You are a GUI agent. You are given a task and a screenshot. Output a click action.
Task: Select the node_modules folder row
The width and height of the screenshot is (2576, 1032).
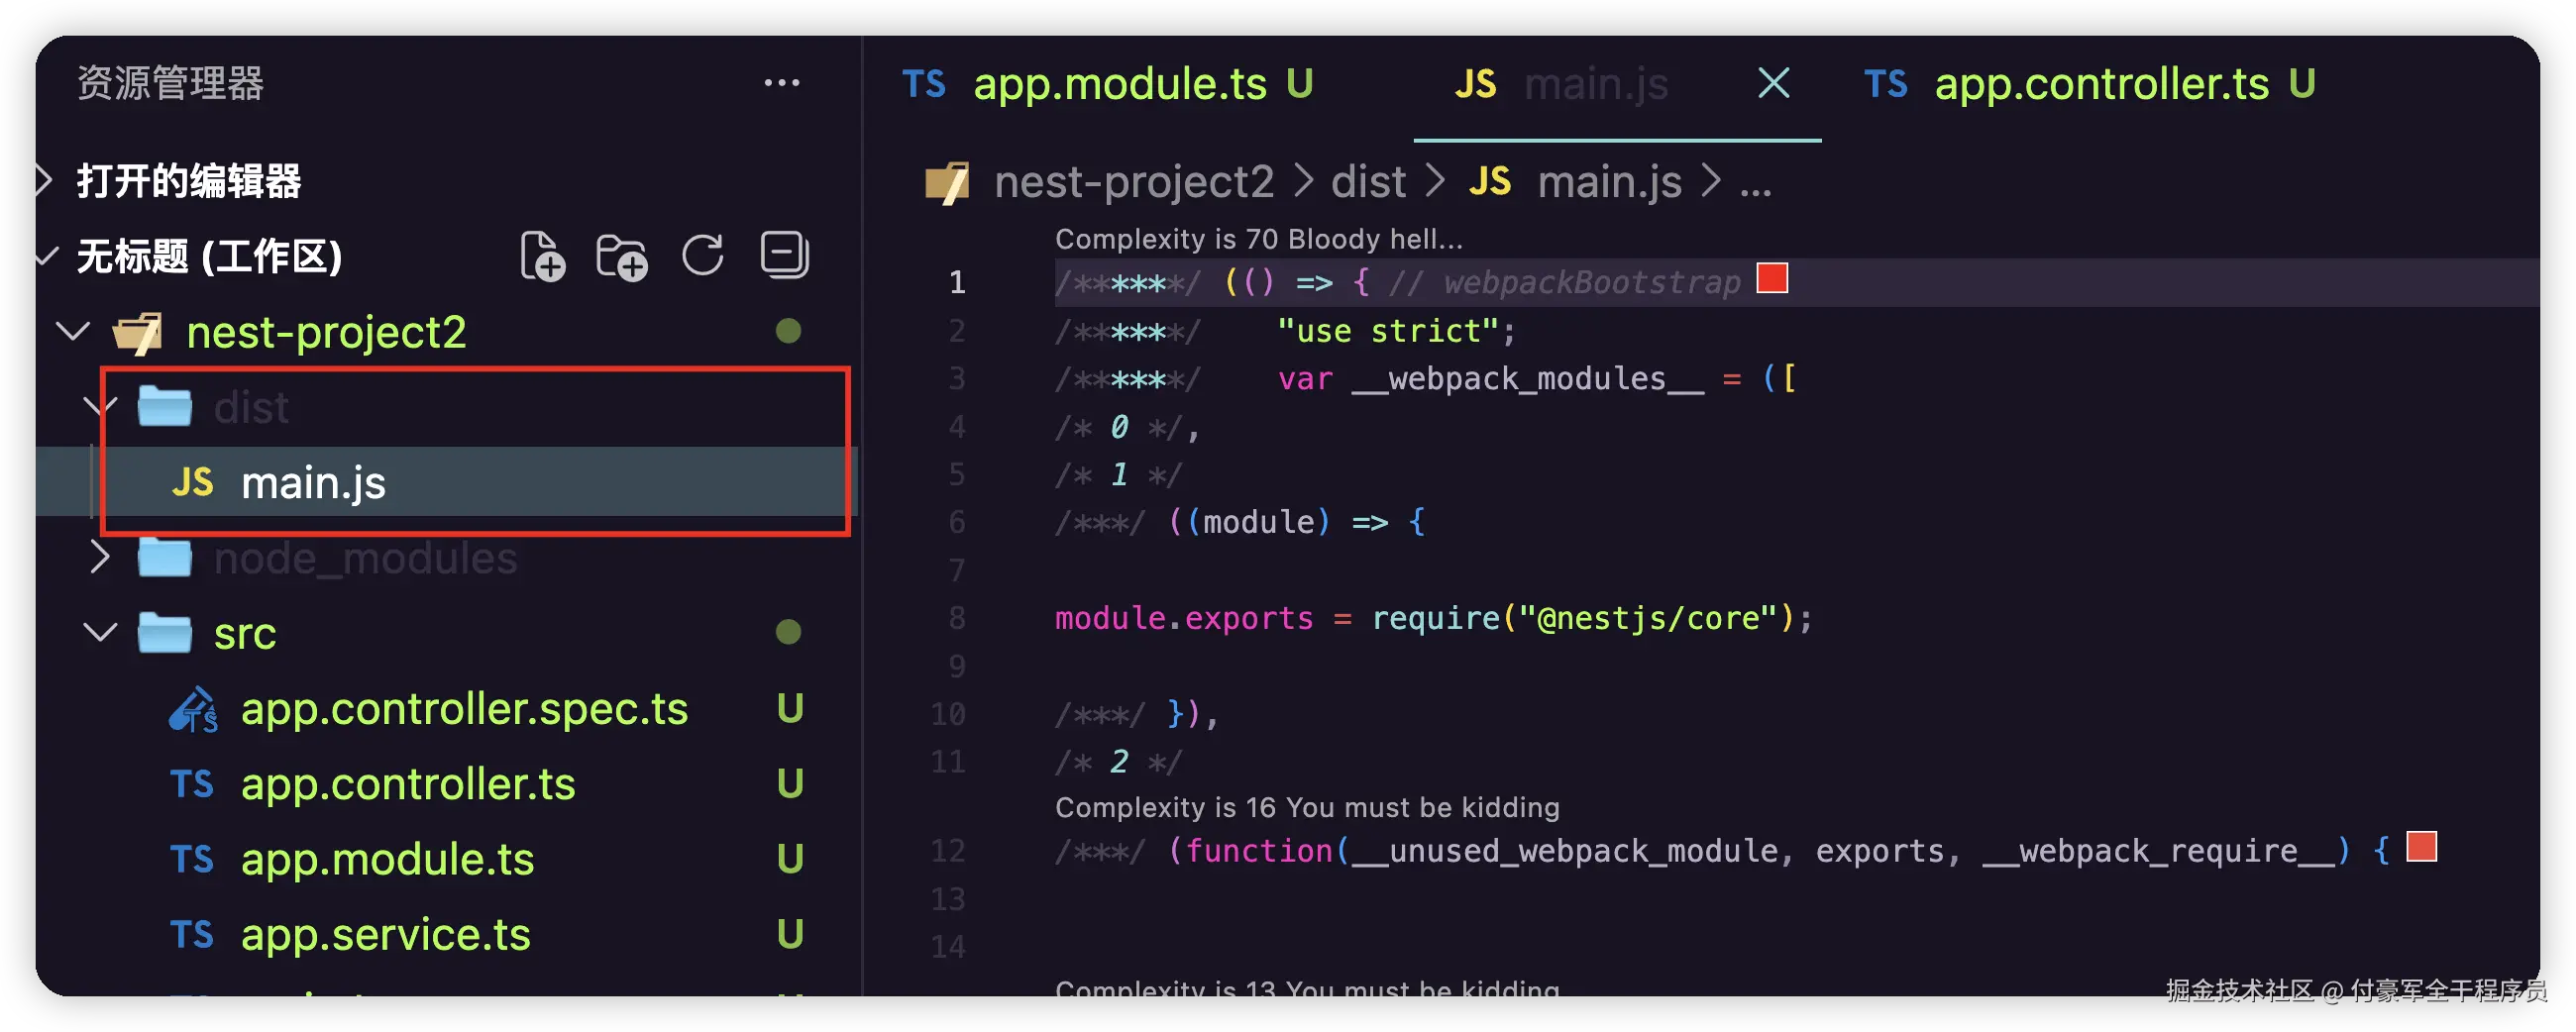447,557
